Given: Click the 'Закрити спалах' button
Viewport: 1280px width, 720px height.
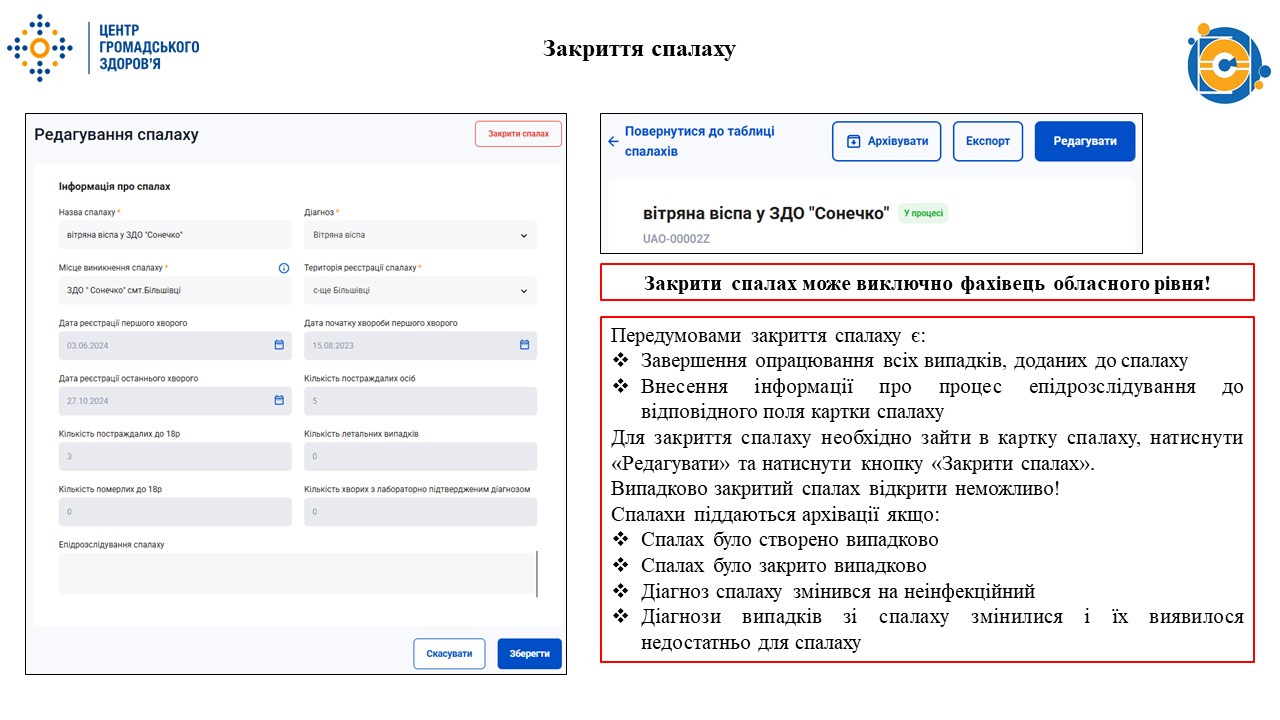Looking at the screenshot, I should [518, 133].
